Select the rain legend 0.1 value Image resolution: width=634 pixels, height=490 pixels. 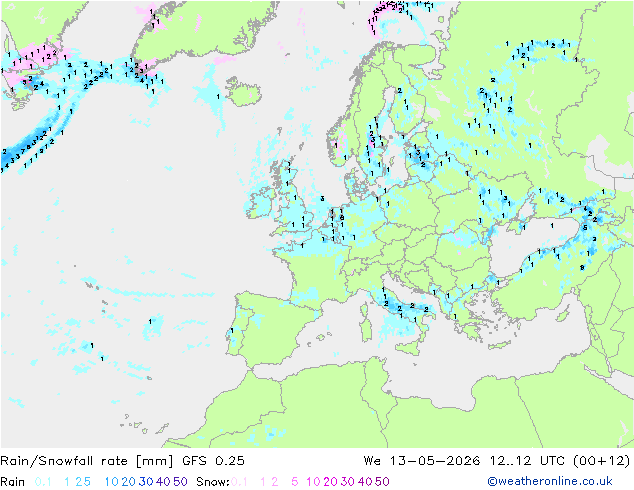pyautogui.click(x=43, y=482)
